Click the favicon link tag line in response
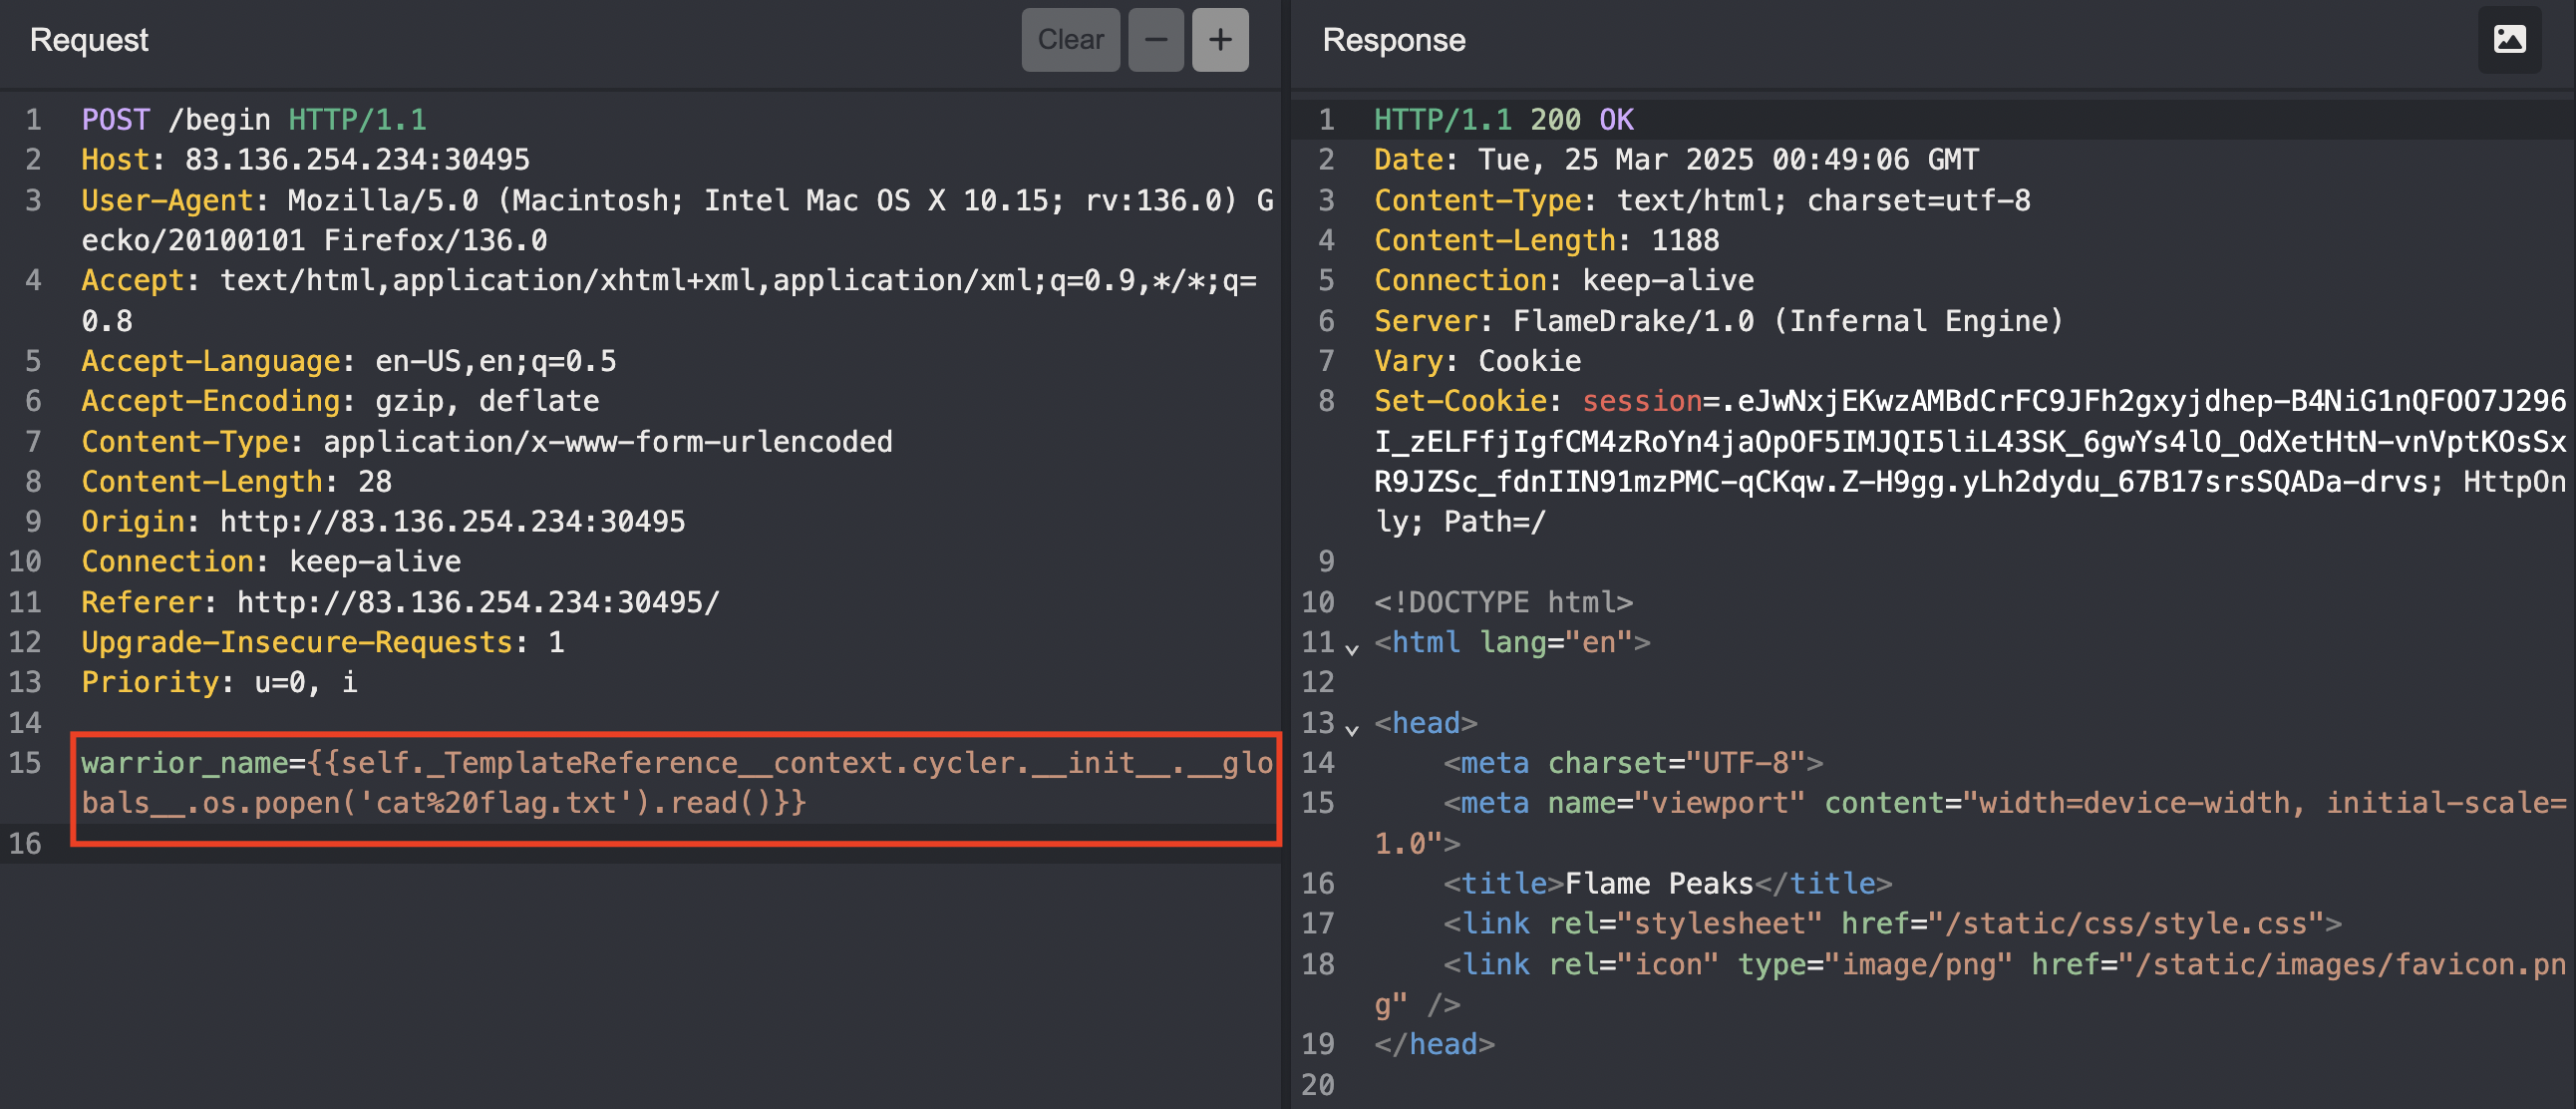 click(2003, 965)
